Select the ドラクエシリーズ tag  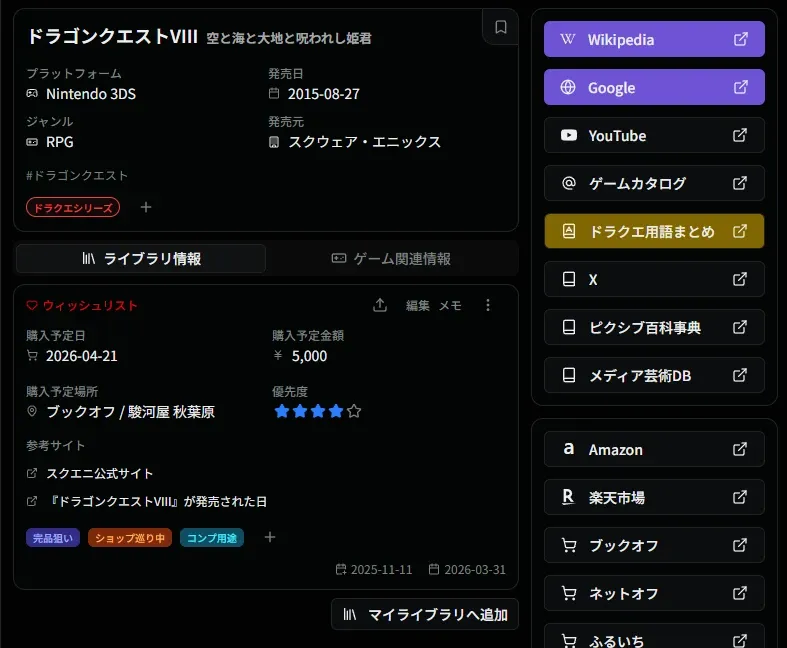tap(73, 207)
